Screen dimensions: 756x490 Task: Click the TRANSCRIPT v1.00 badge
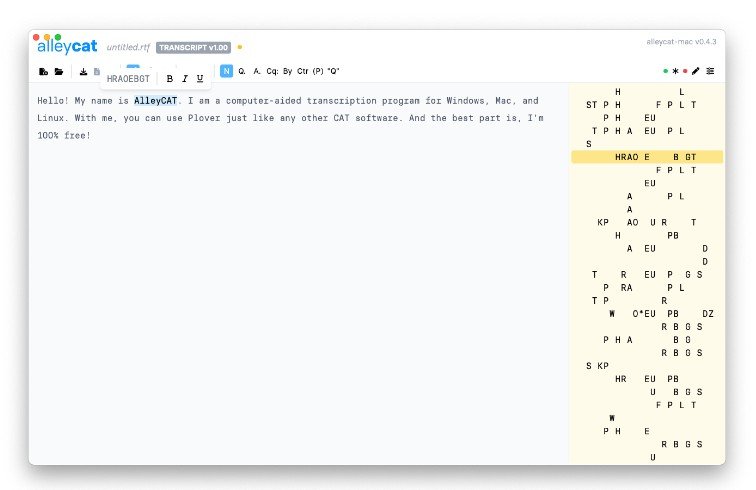193,47
